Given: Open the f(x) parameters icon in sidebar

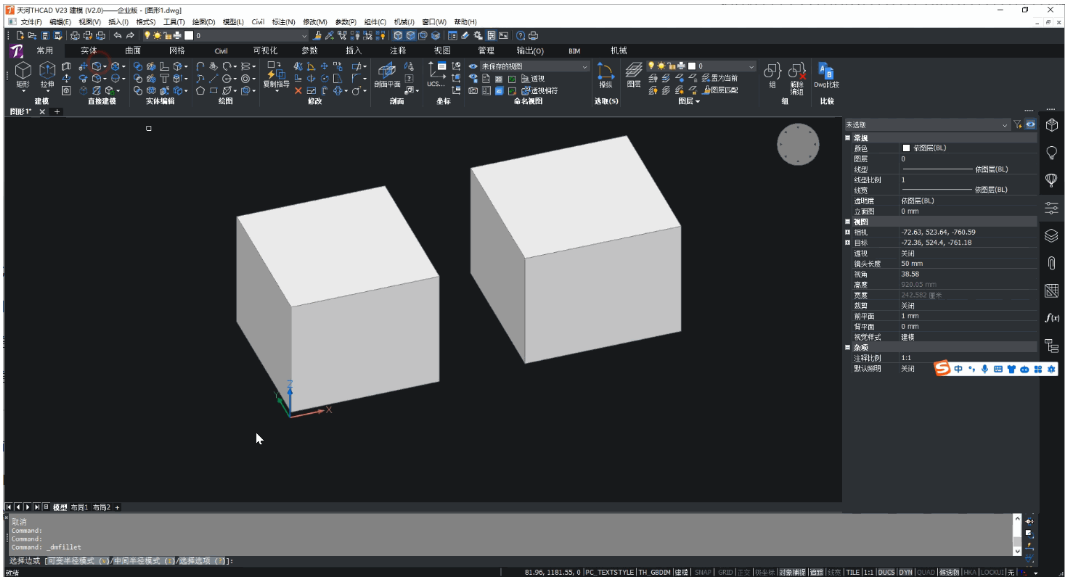Looking at the screenshot, I should (1052, 318).
